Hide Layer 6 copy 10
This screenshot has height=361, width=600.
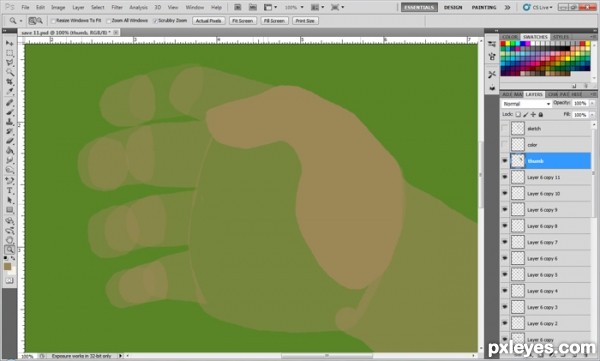(505, 193)
